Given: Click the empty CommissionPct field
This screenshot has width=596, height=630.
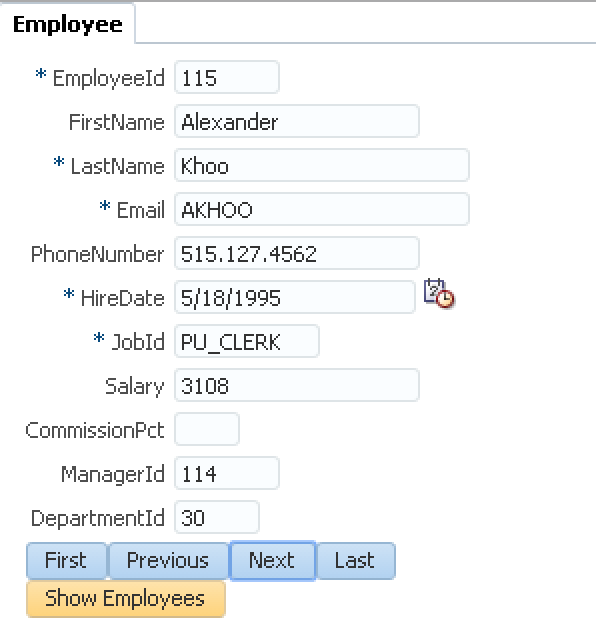Looking at the screenshot, I should (x=207, y=429).
